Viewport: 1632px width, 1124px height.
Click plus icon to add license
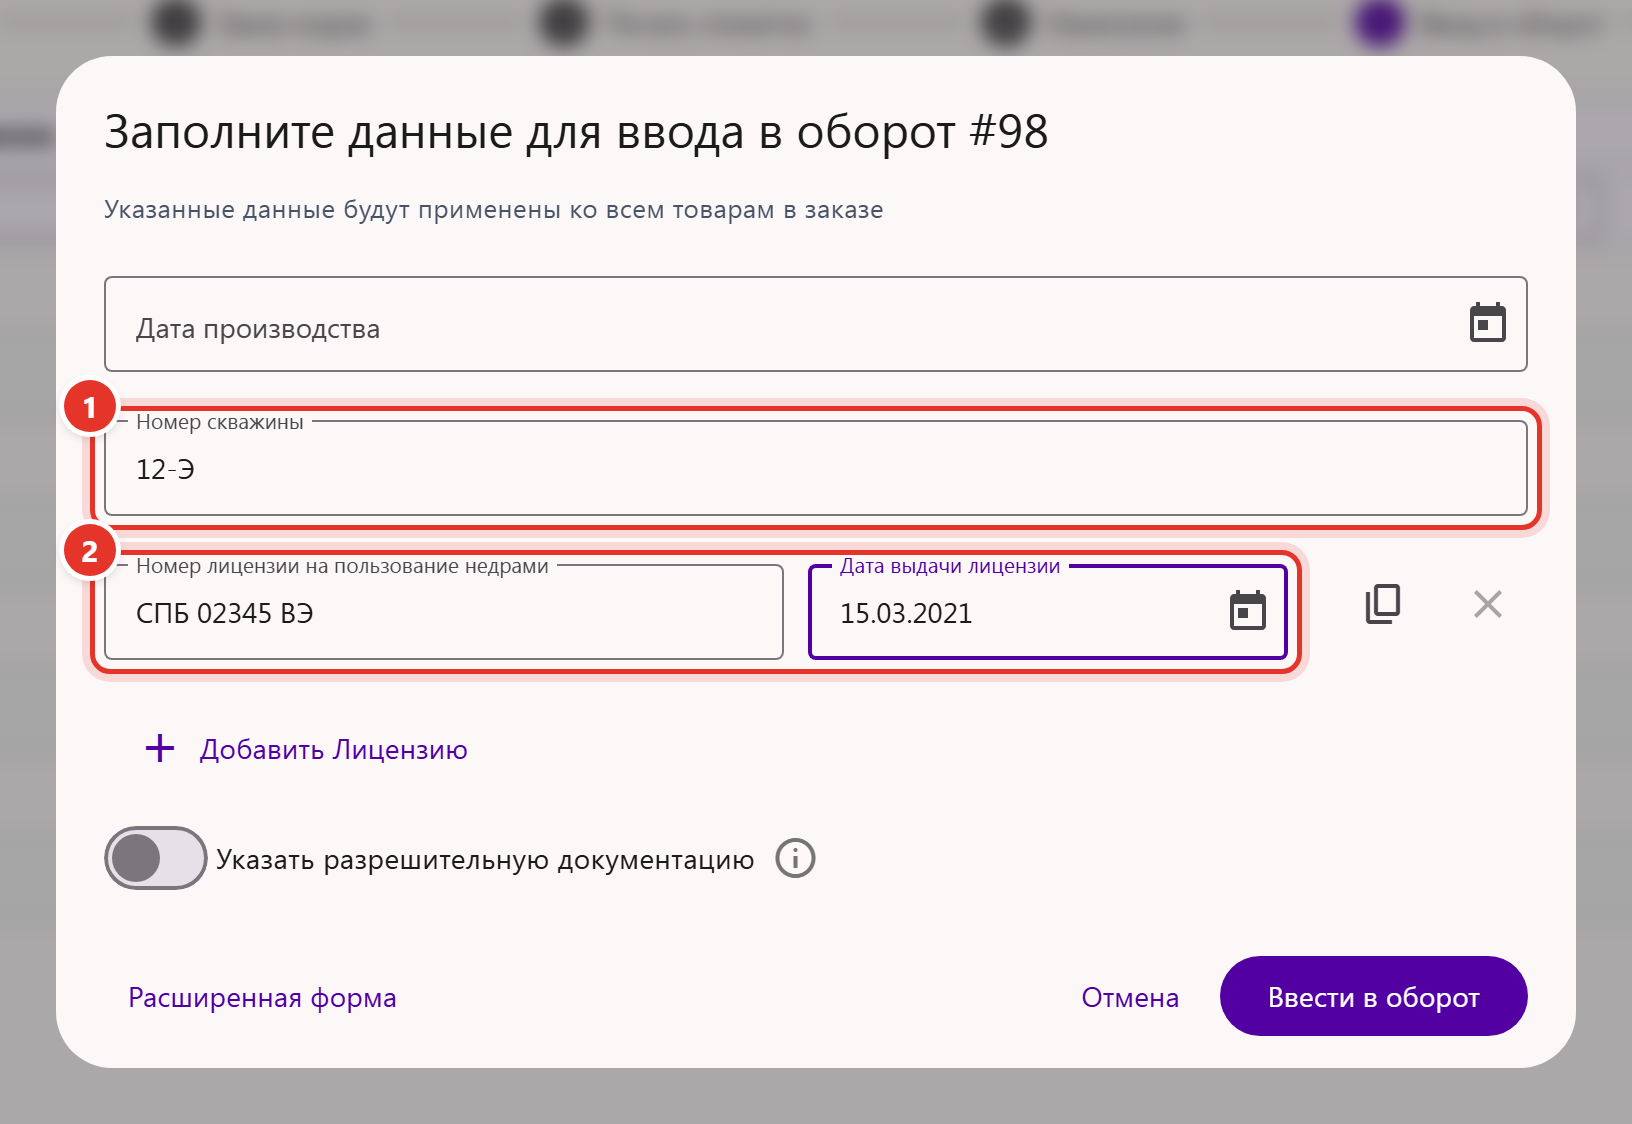coord(160,748)
